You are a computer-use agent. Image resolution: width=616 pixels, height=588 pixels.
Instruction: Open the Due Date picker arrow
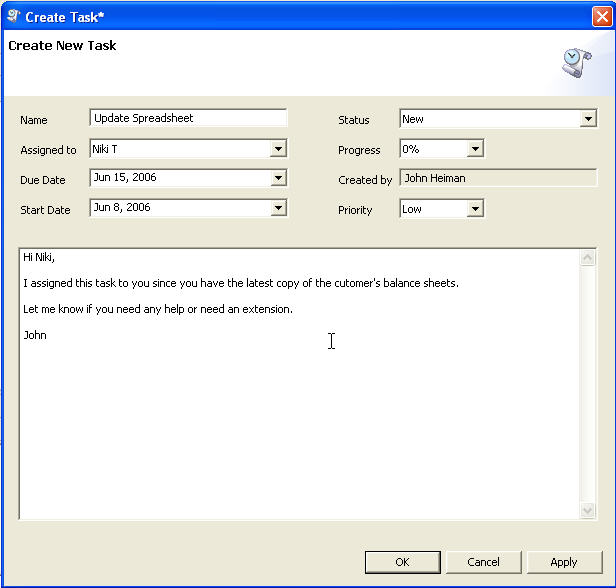coord(278,179)
